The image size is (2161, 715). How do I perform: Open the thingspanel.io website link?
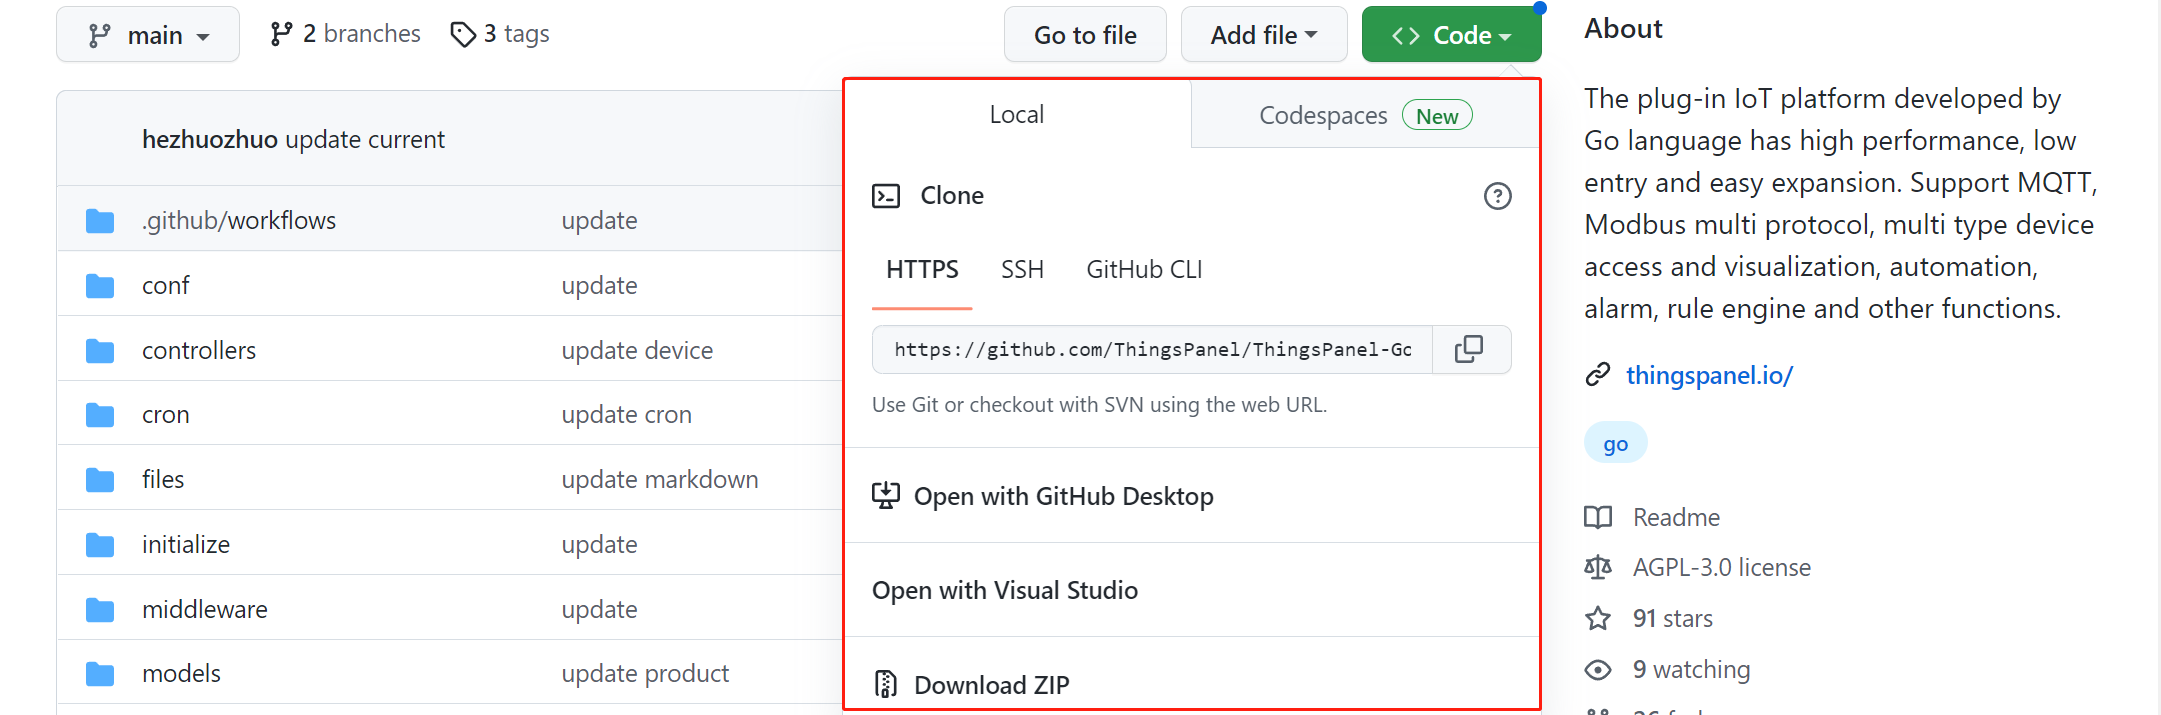coord(1708,375)
